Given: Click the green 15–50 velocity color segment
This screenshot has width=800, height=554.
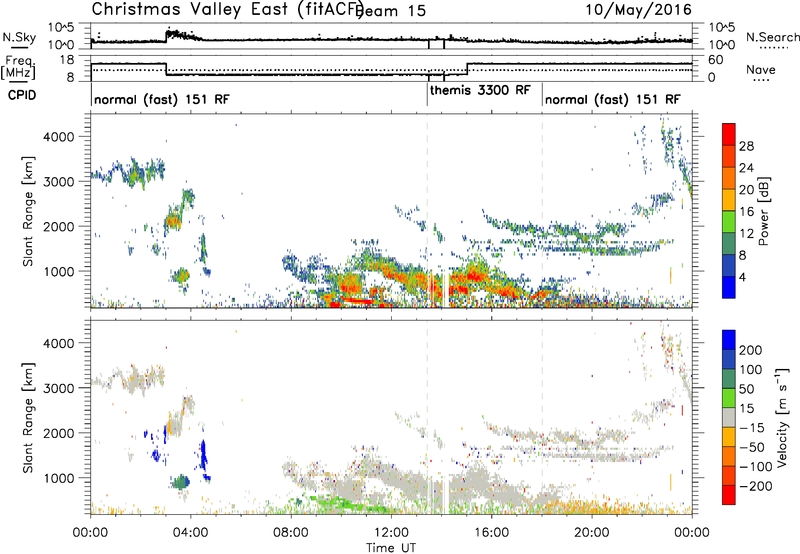Looking at the screenshot, I should coord(729,398).
